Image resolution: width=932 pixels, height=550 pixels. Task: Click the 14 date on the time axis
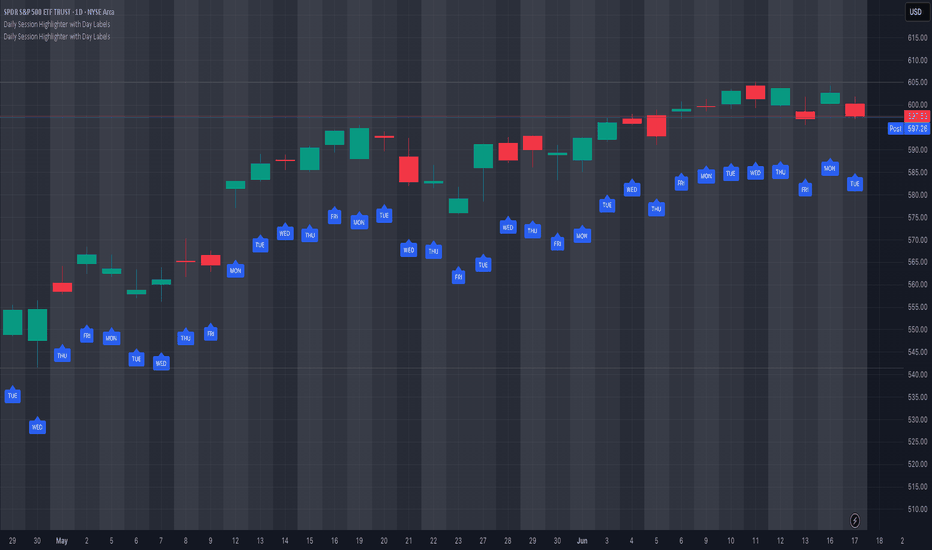click(x=285, y=541)
